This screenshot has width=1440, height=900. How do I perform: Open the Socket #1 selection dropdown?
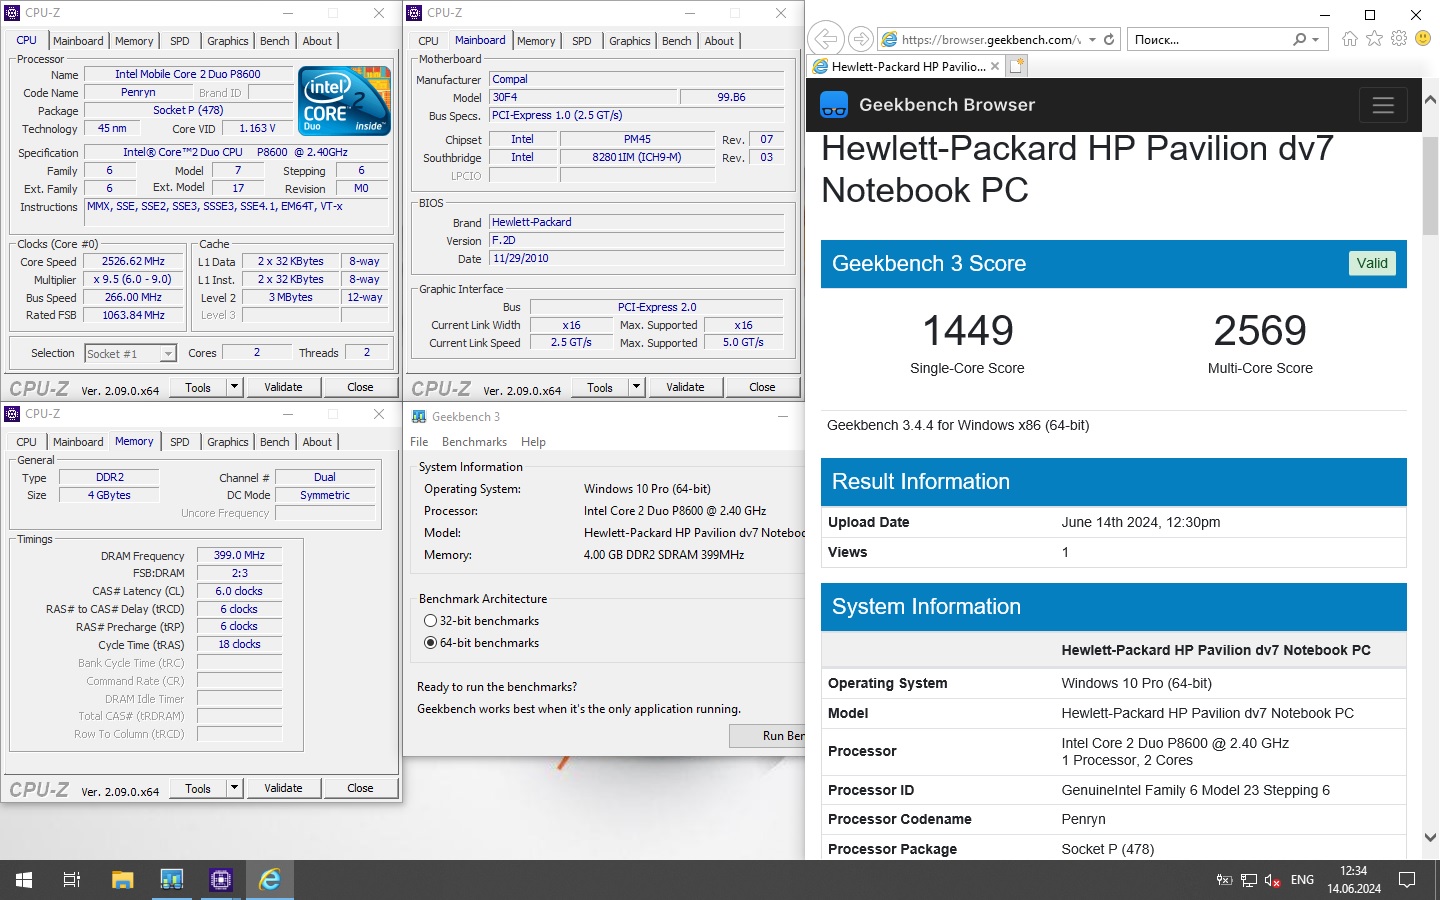click(168, 354)
